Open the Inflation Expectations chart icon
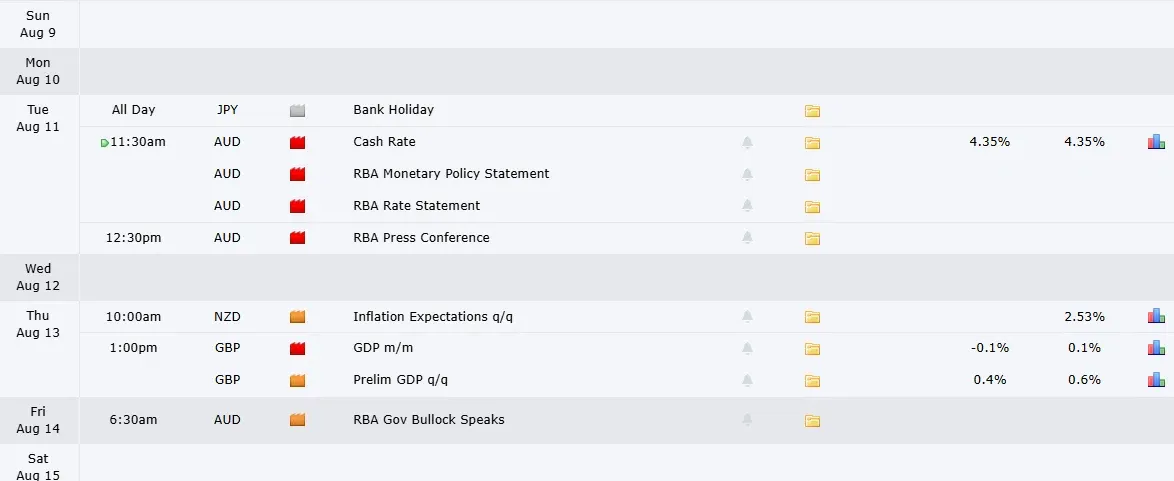 [1156, 316]
